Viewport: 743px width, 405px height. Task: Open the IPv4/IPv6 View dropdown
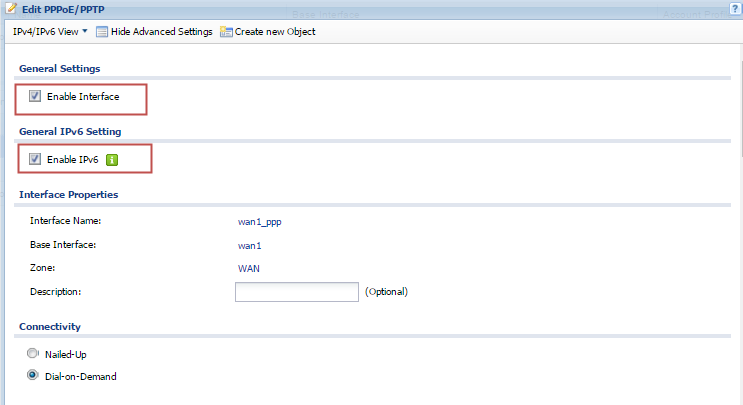(x=50, y=32)
